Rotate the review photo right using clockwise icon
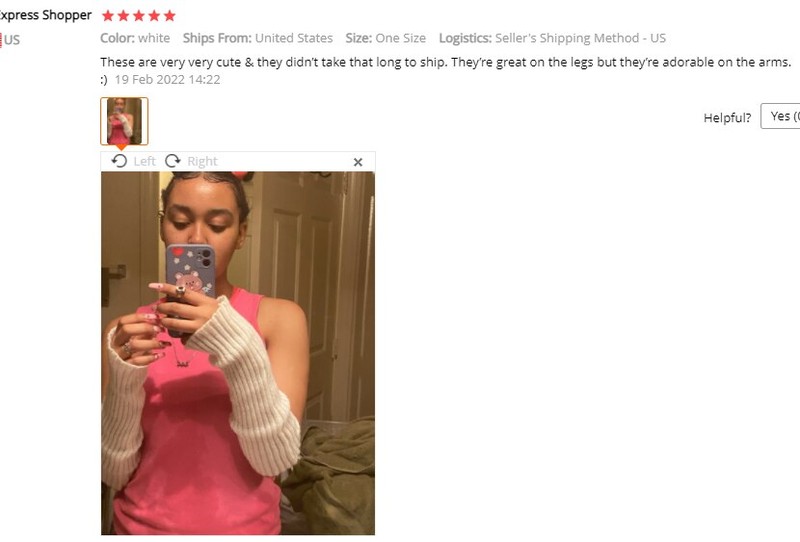800x542 pixels. click(x=173, y=161)
